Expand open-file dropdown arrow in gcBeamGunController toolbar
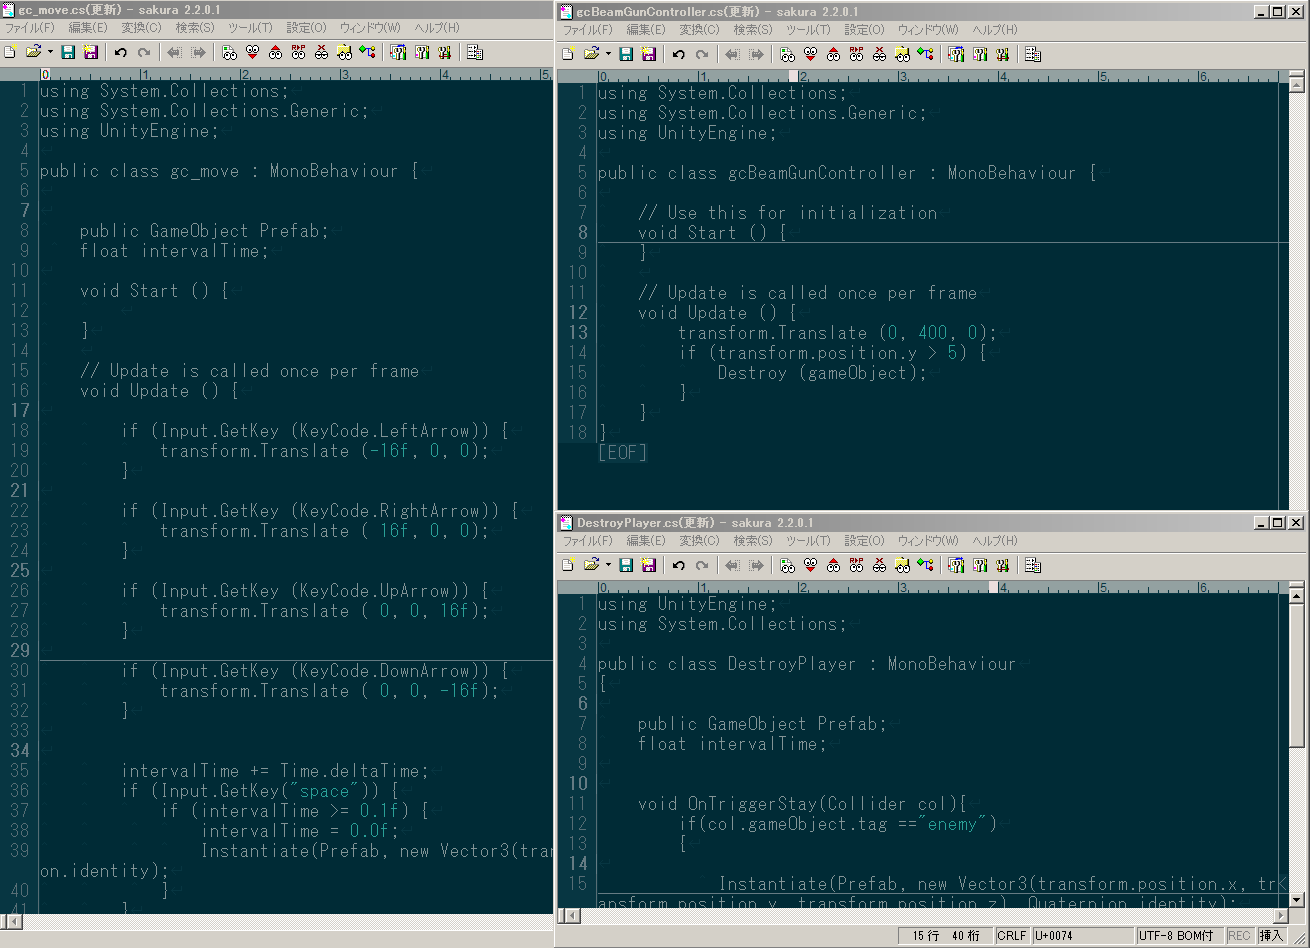The image size is (1310, 948). click(608, 54)
